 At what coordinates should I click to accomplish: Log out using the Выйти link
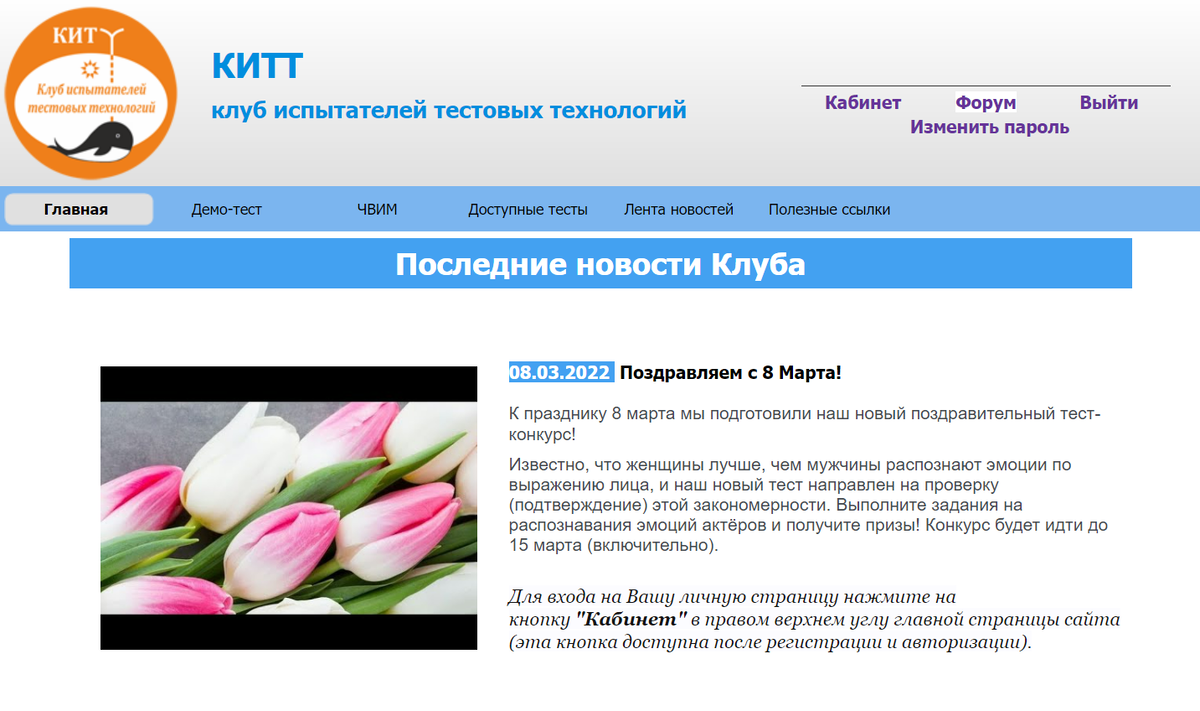click(1109, 103)
